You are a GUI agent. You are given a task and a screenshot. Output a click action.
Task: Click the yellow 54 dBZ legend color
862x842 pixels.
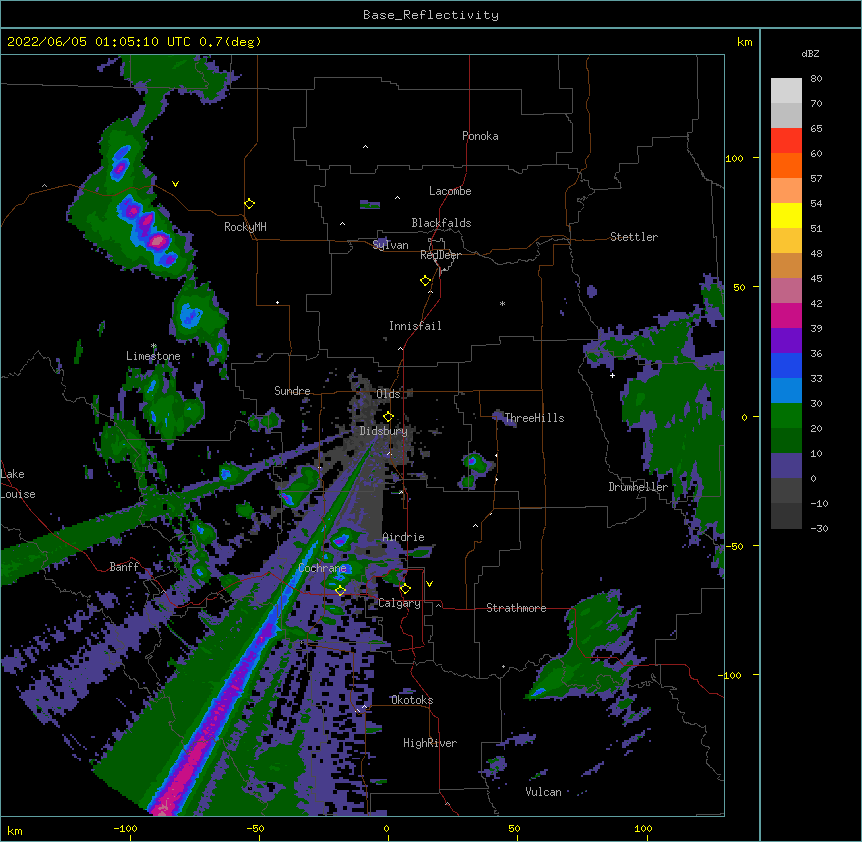coord(786,215)
